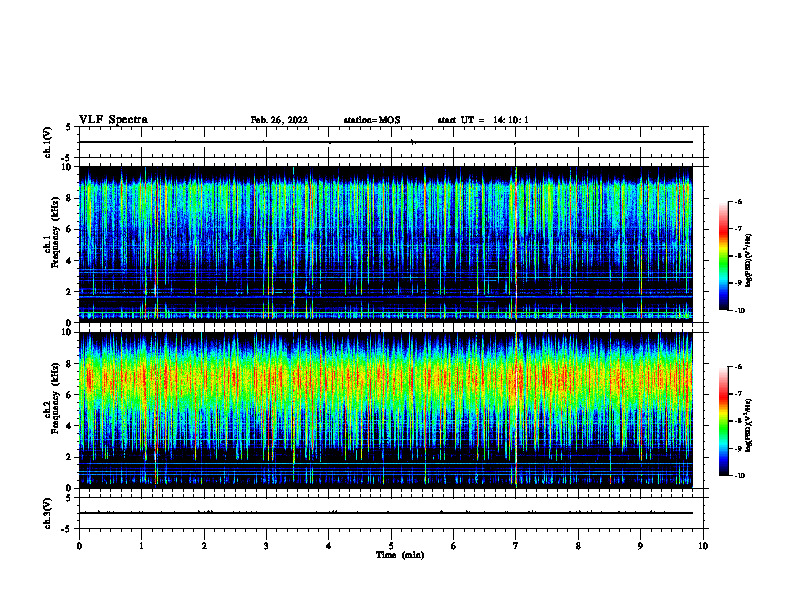Click the time axis tick label "2"

pyautogui.click(x=204, y=546)
